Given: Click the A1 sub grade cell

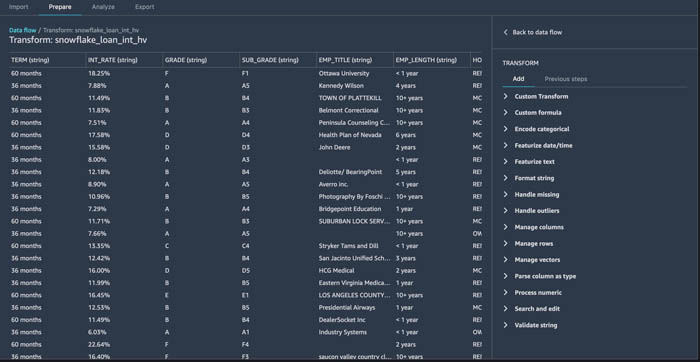Looking at the screenshot, I should click(x=245, y=332).
